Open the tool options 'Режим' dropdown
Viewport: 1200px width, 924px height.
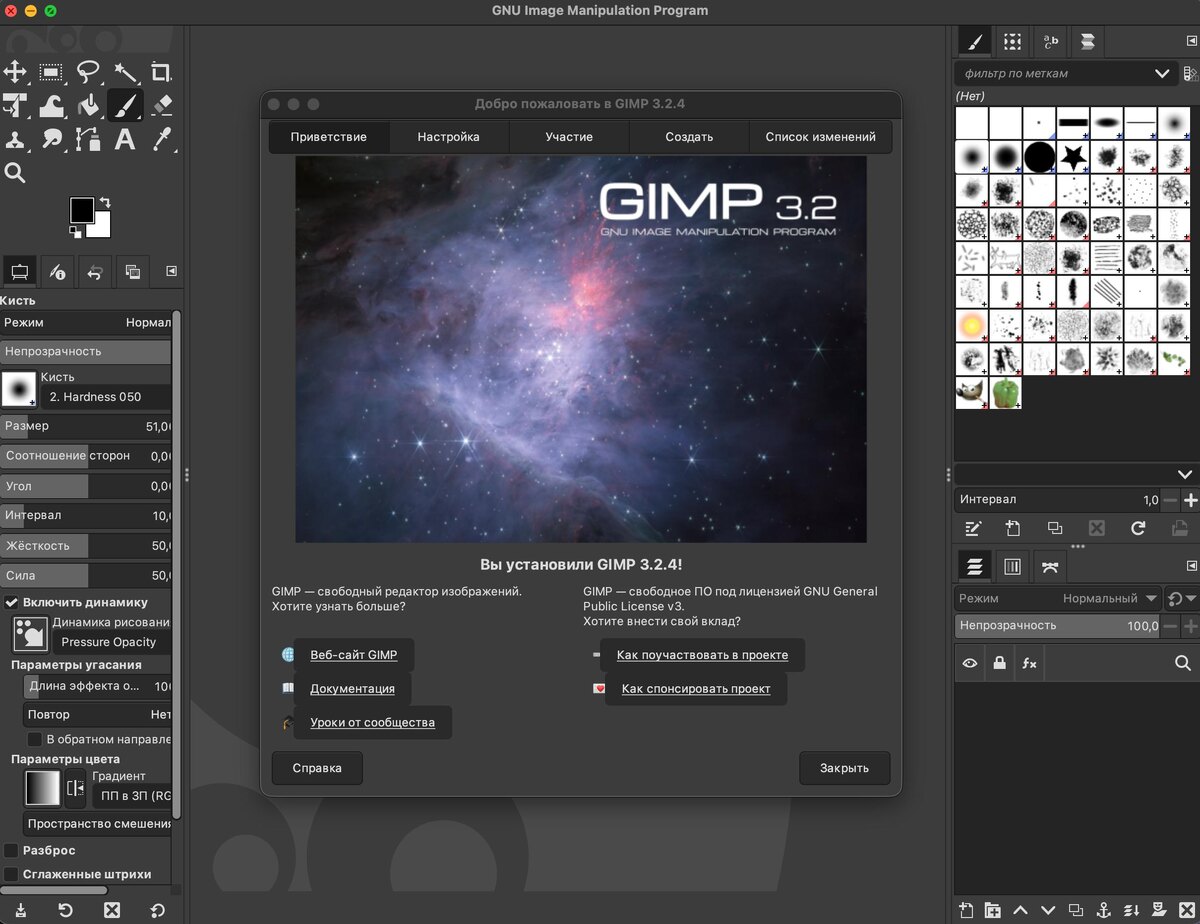86,323
